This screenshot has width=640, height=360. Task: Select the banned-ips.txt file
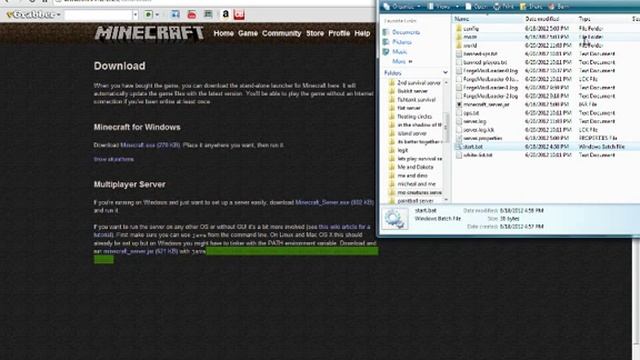point(477,54)
